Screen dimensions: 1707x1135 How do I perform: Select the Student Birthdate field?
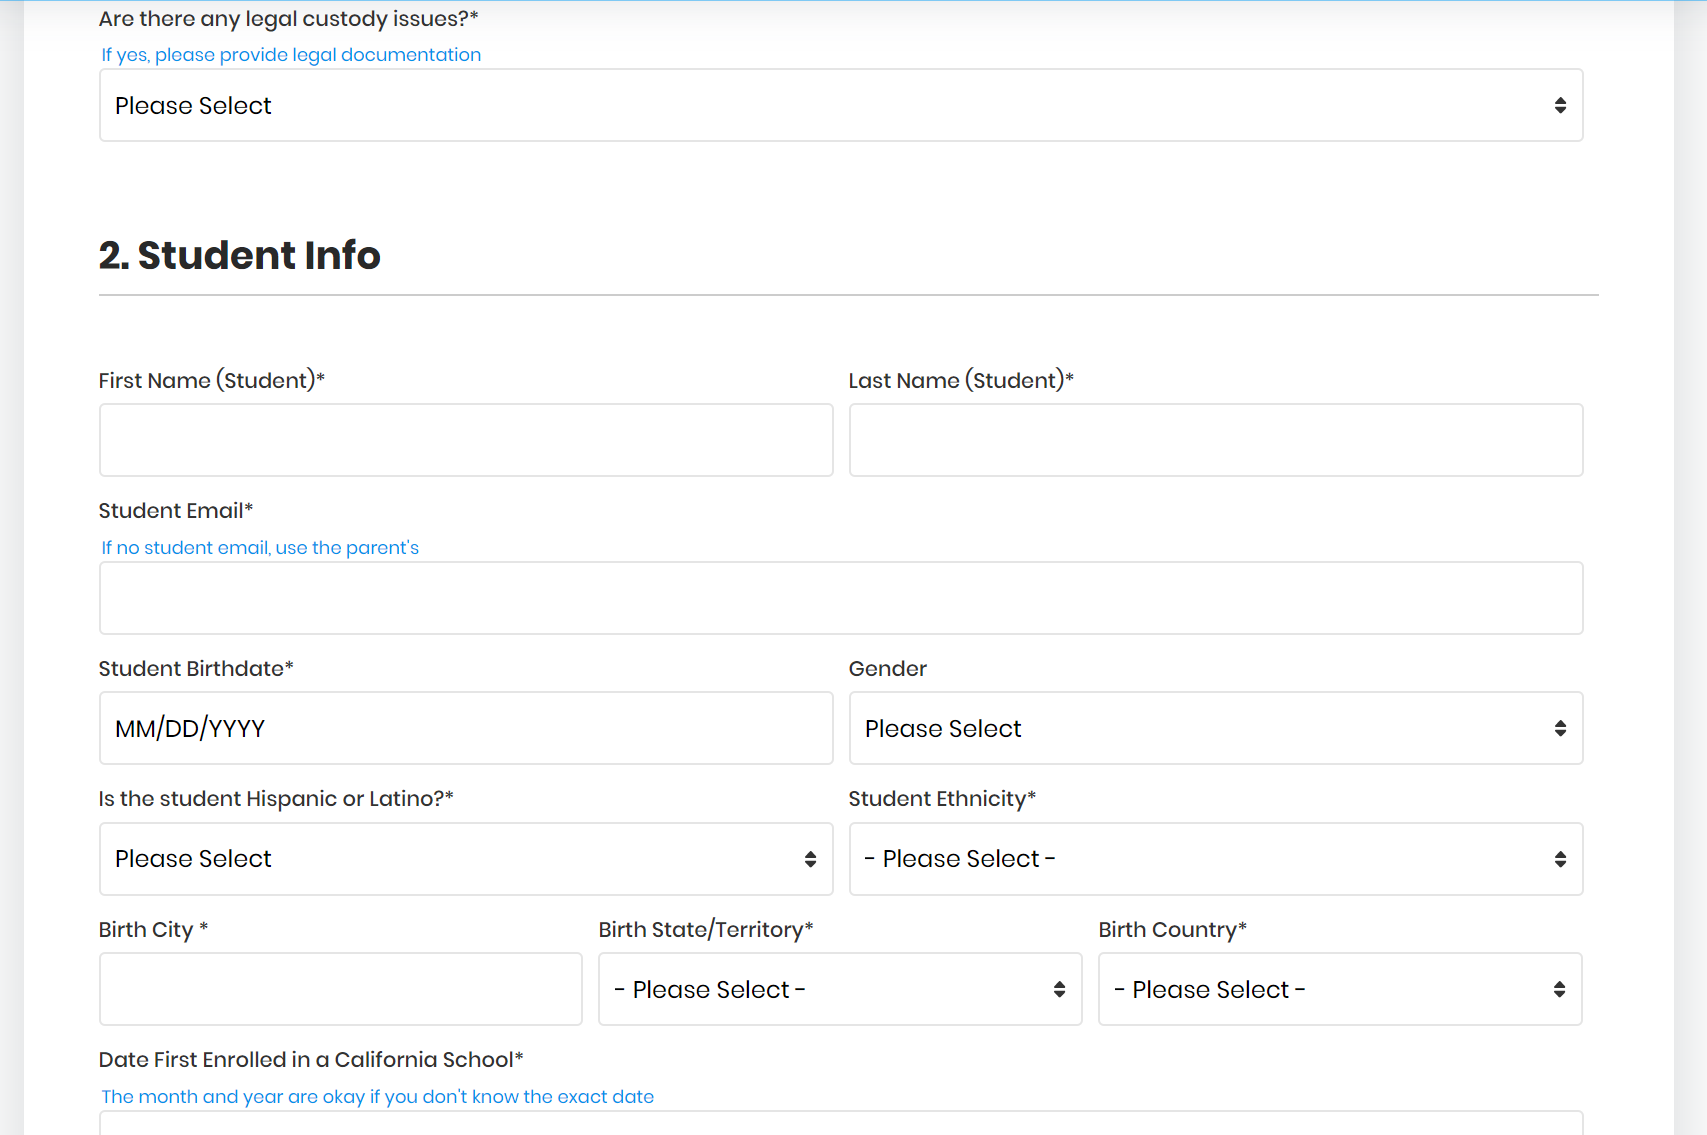click(x=466, y=728)
